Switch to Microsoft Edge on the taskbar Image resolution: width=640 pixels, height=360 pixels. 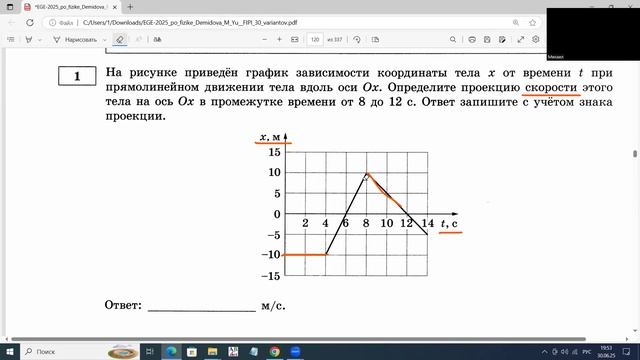(x=171, y=351)
